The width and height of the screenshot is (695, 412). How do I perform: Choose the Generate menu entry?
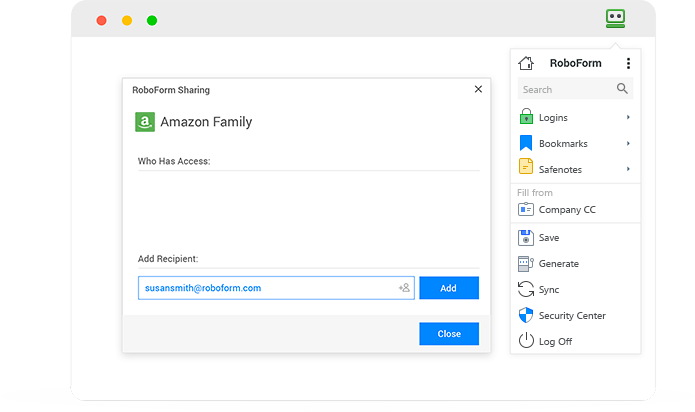[x=575, y=264]
